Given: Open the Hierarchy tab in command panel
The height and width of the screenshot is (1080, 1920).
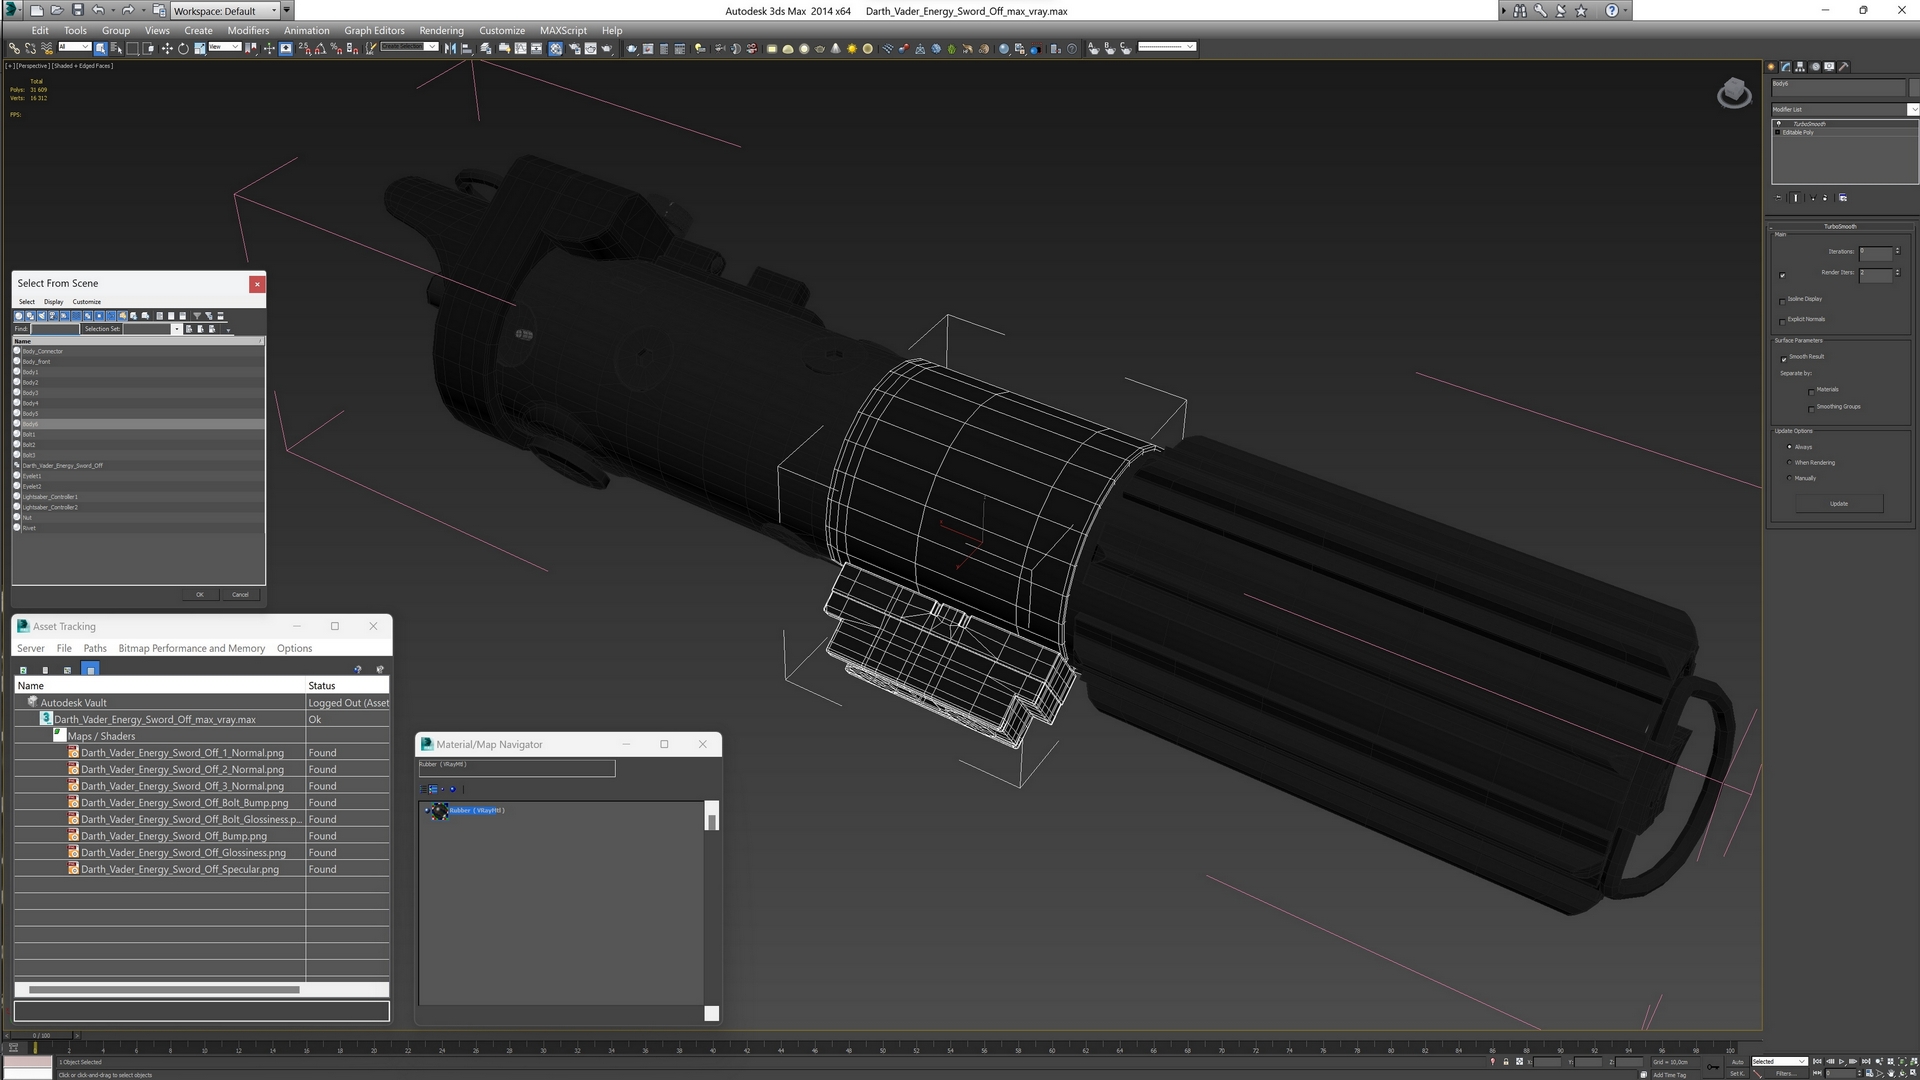Looking at the screenshot, I should click(1800, 67).
